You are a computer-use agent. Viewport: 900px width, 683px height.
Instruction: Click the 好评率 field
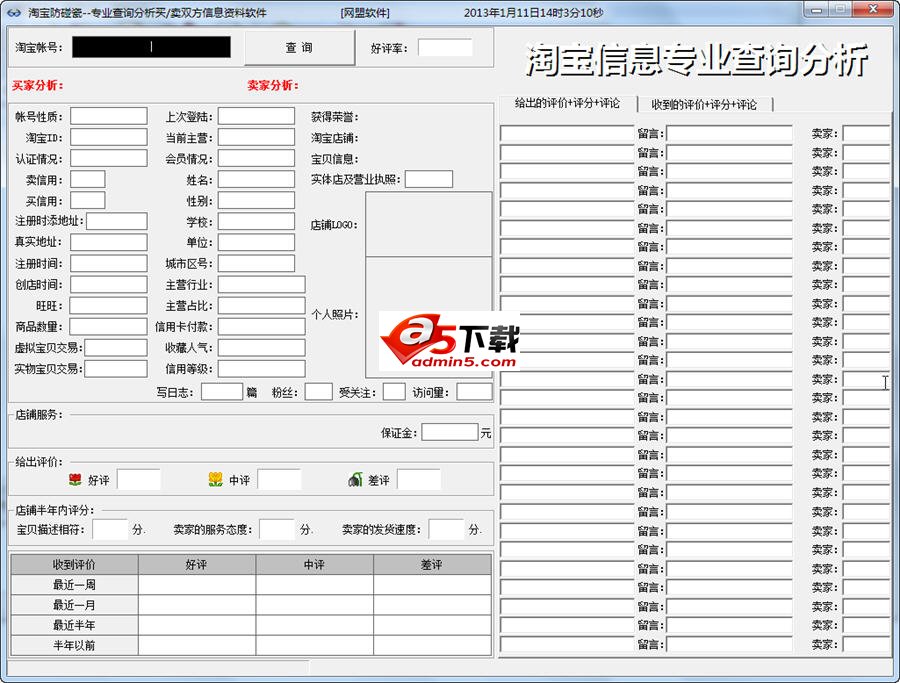(445, 48)
